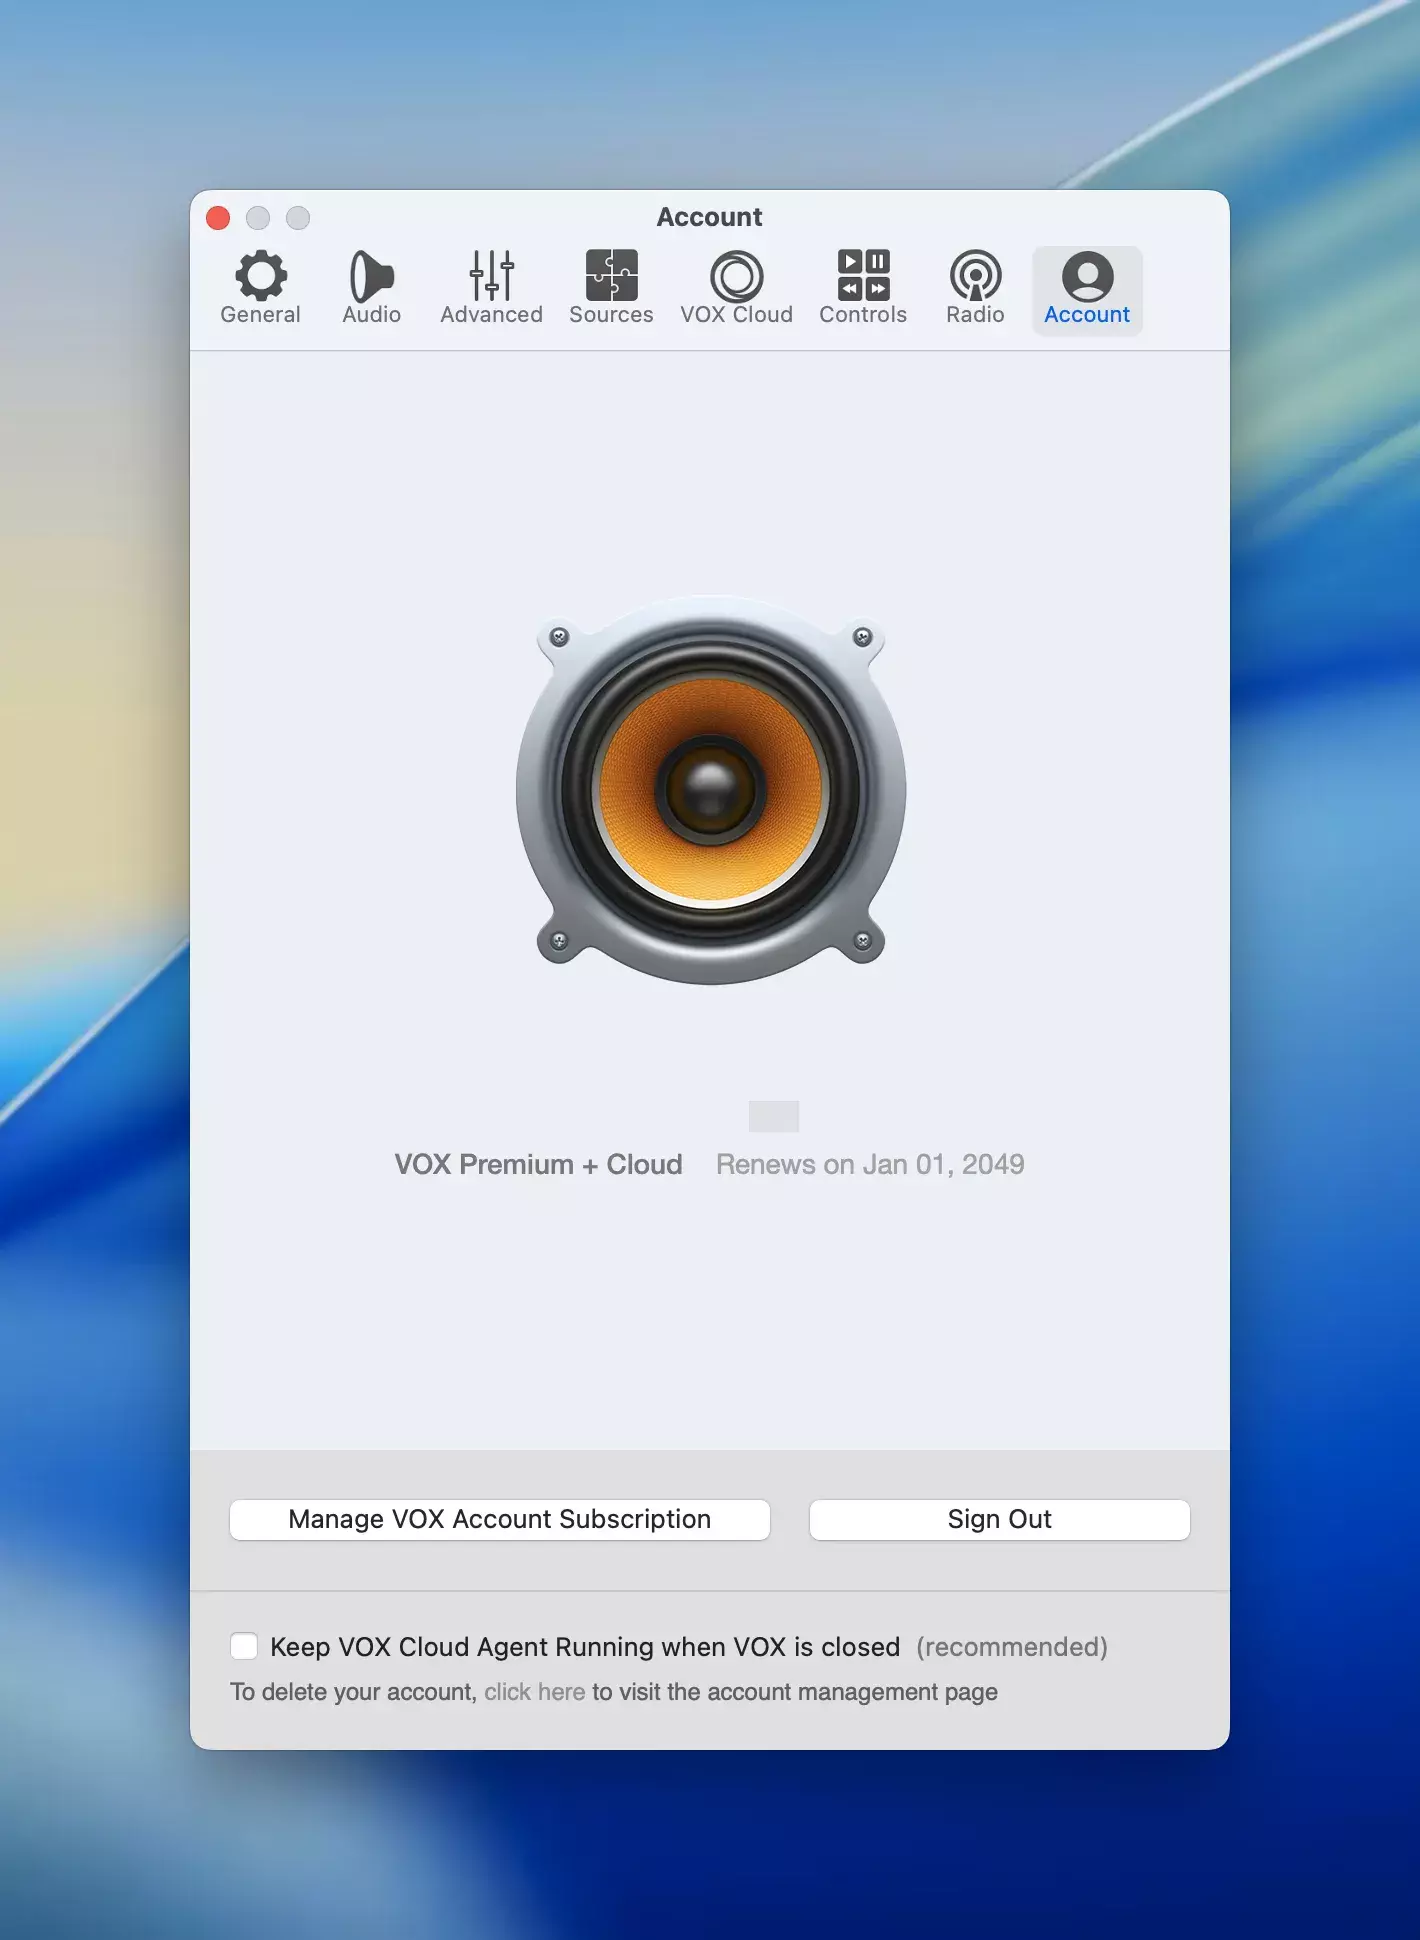1420x1940 pixels.
Task: Click the grayed-out zoom window button
Action: click(x=298, y=218)
